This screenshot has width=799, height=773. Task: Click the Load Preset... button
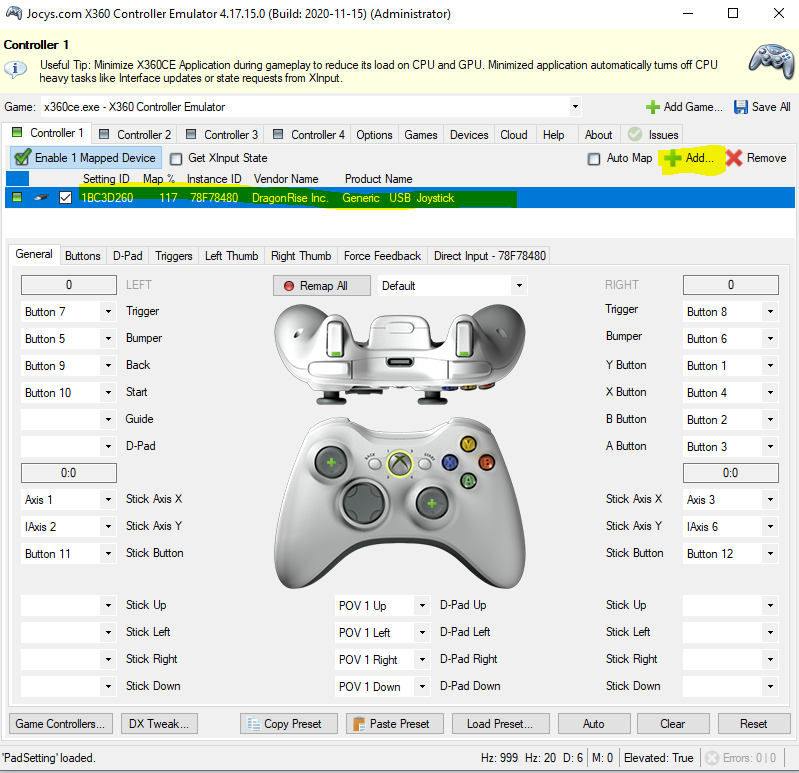coord(500,724)
